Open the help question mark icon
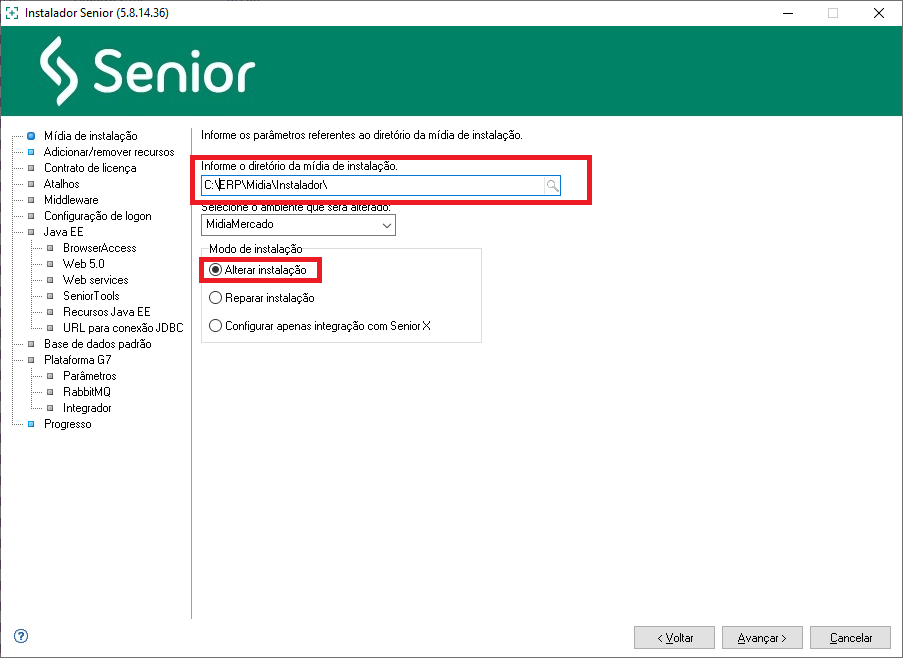The image size is (903, 658). [21, 636]
